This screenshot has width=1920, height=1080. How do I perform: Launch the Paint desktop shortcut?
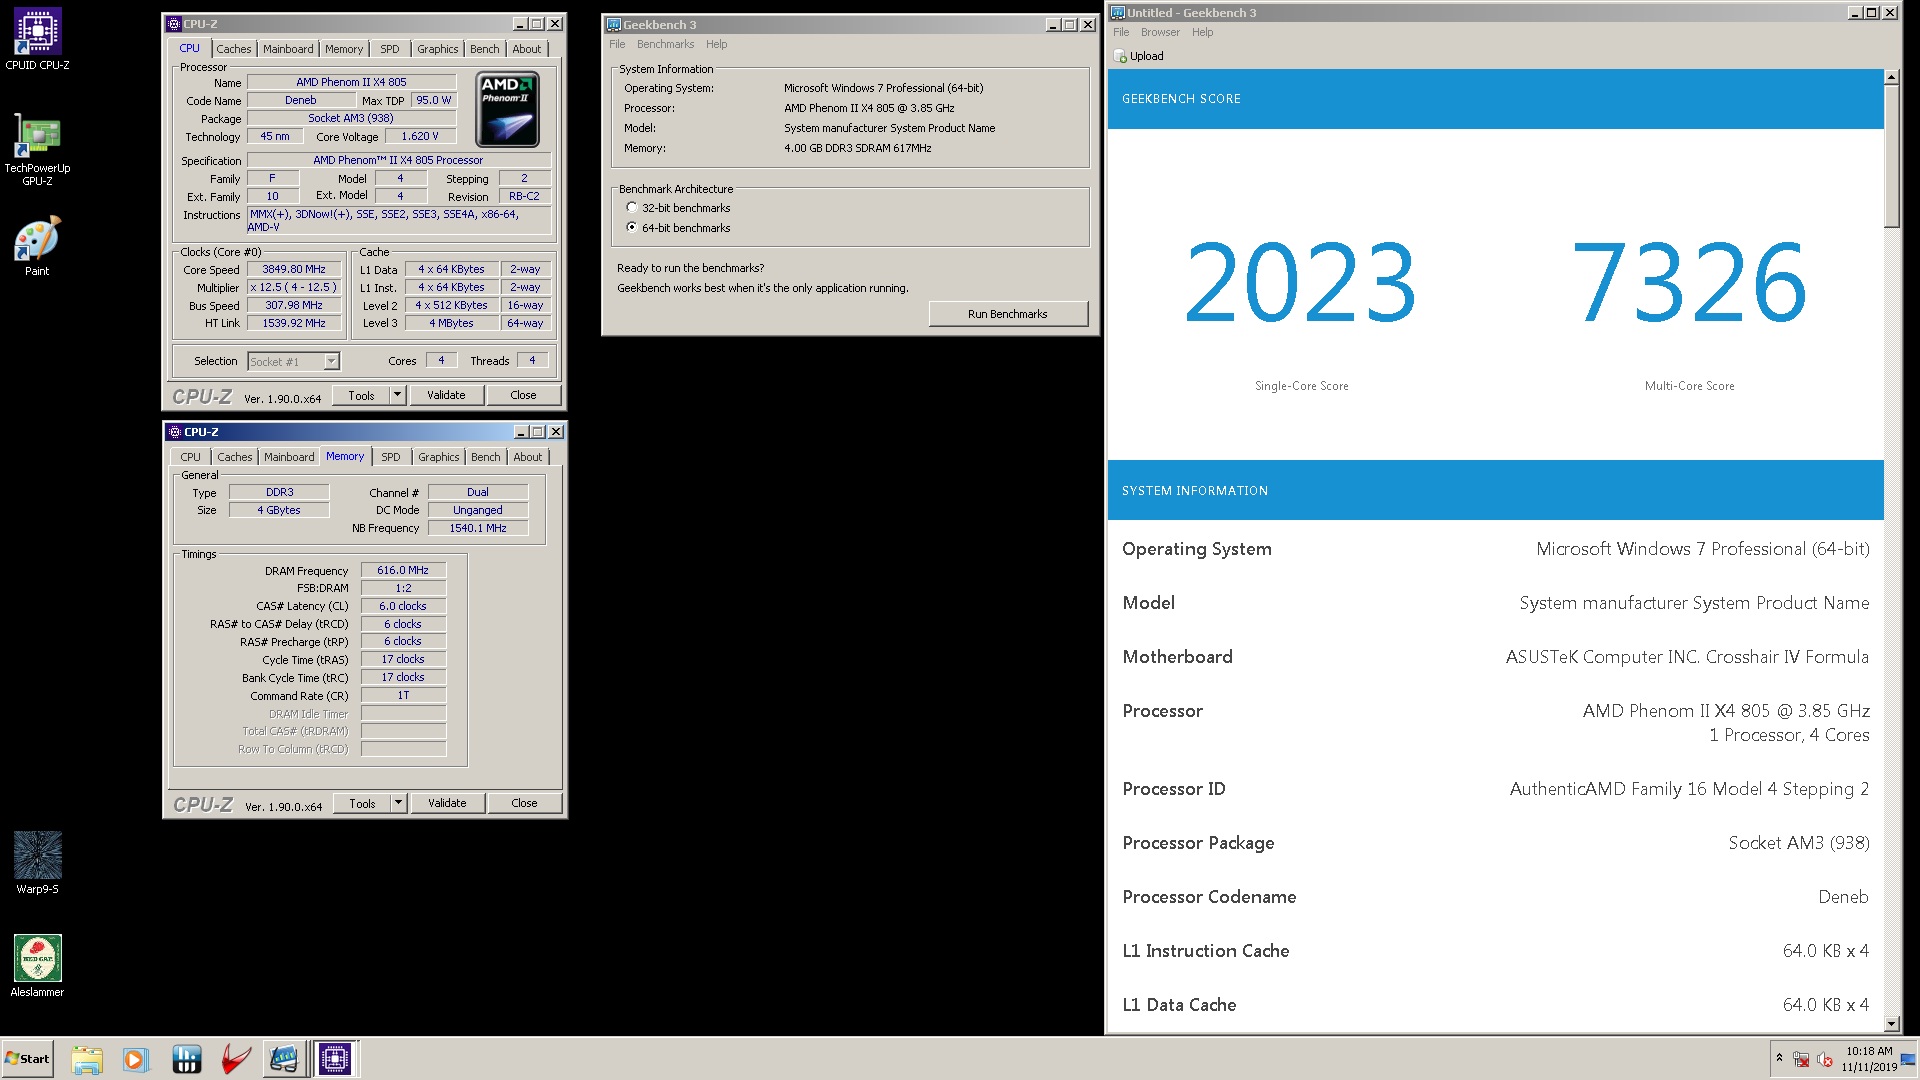[x=37, y=246]
